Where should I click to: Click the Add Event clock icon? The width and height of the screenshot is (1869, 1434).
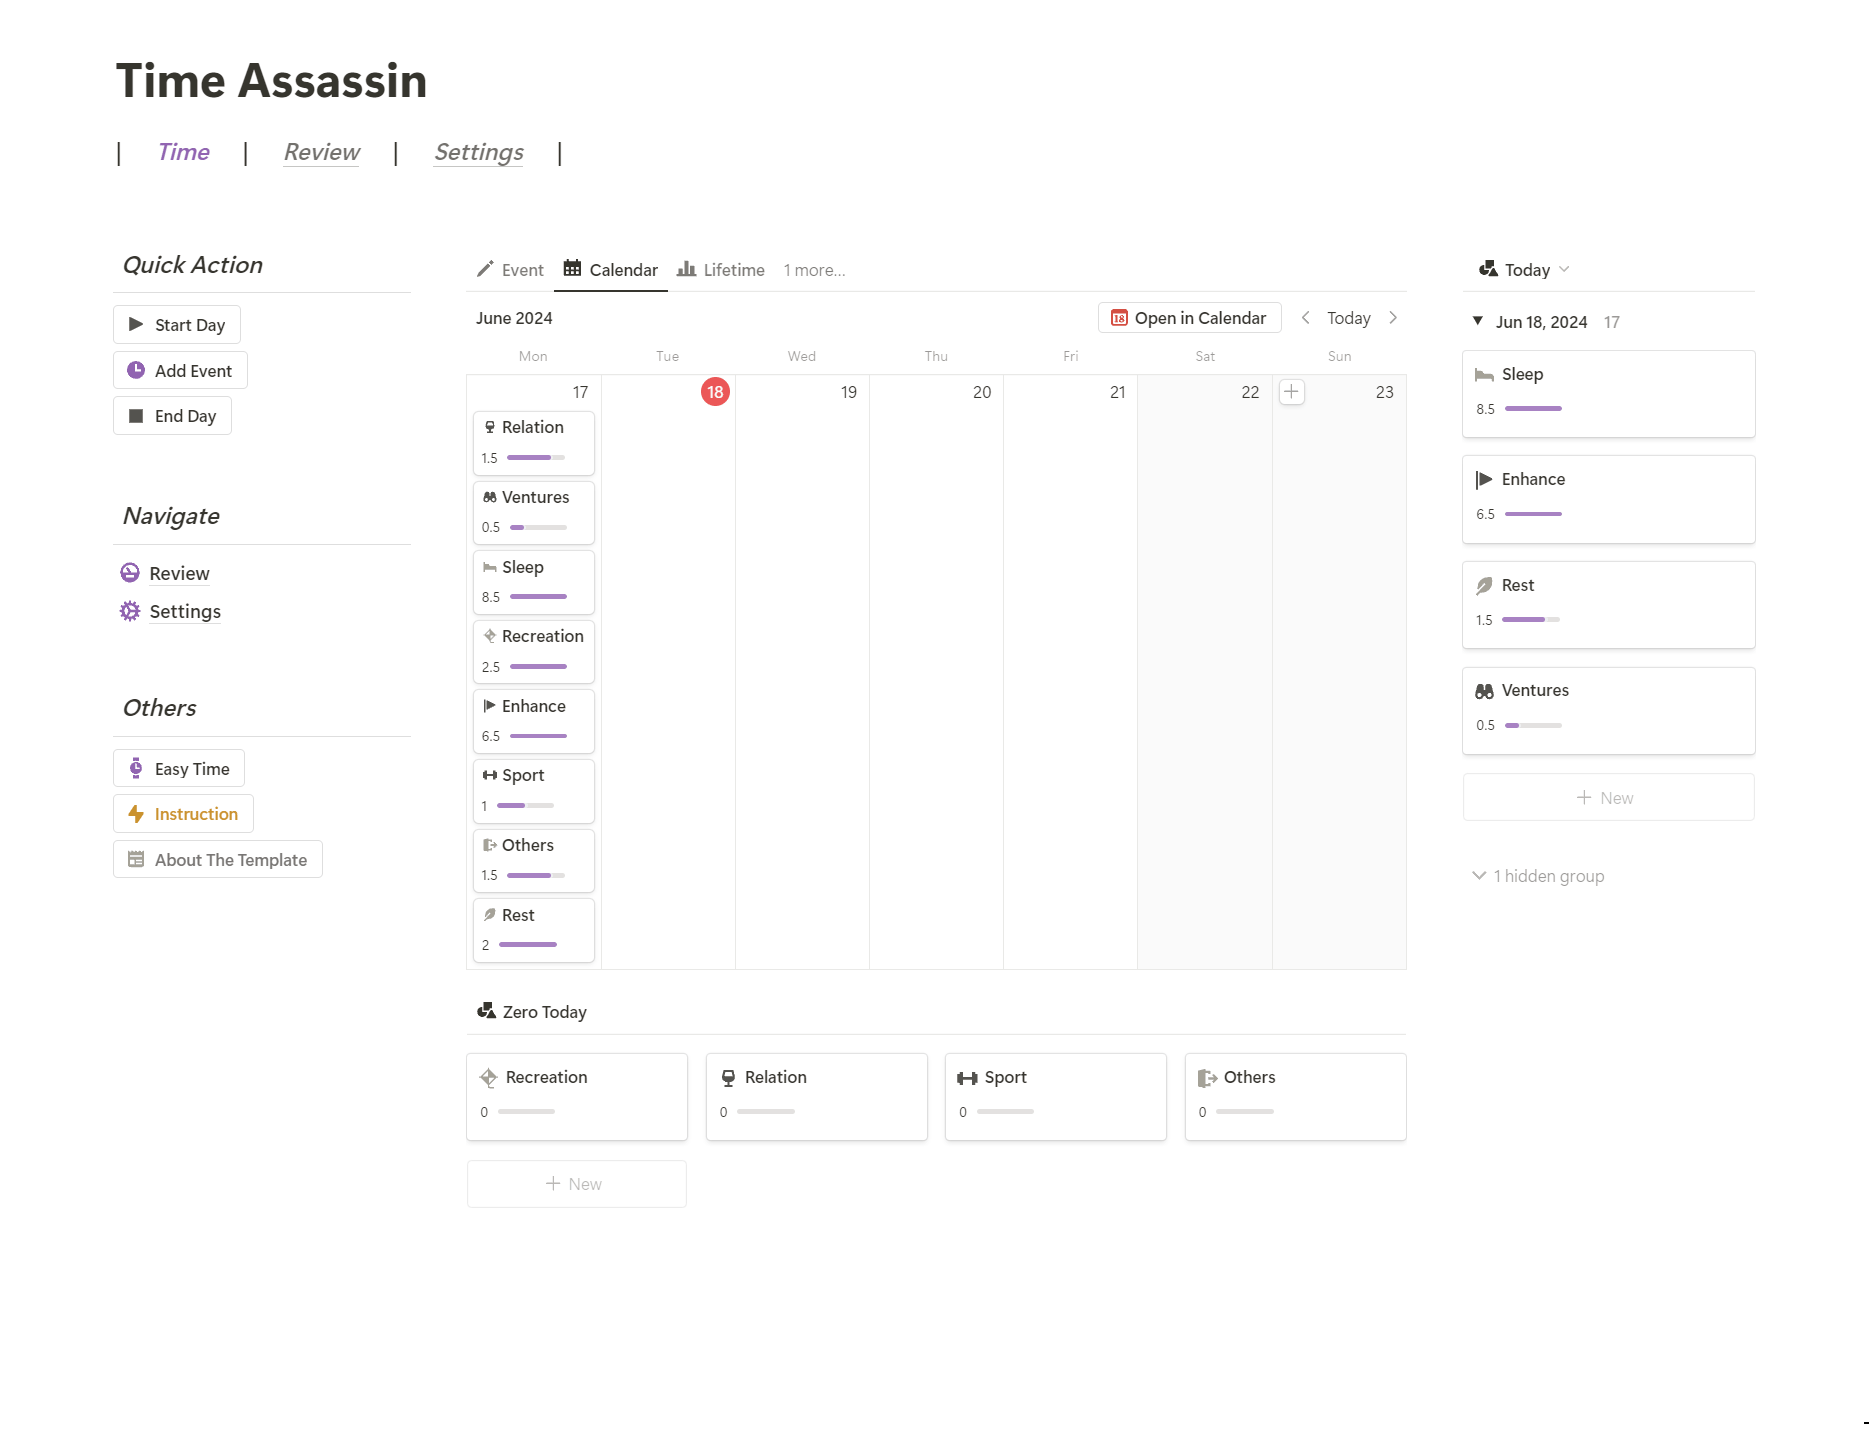coord(136,371)
